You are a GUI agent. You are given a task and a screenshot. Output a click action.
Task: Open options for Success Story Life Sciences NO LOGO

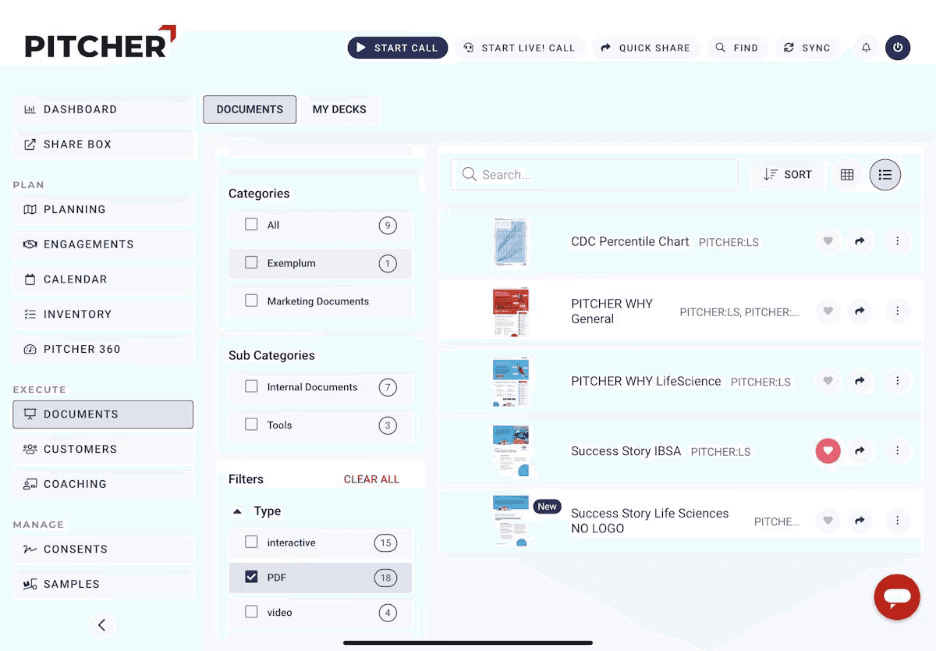[897, 520]
